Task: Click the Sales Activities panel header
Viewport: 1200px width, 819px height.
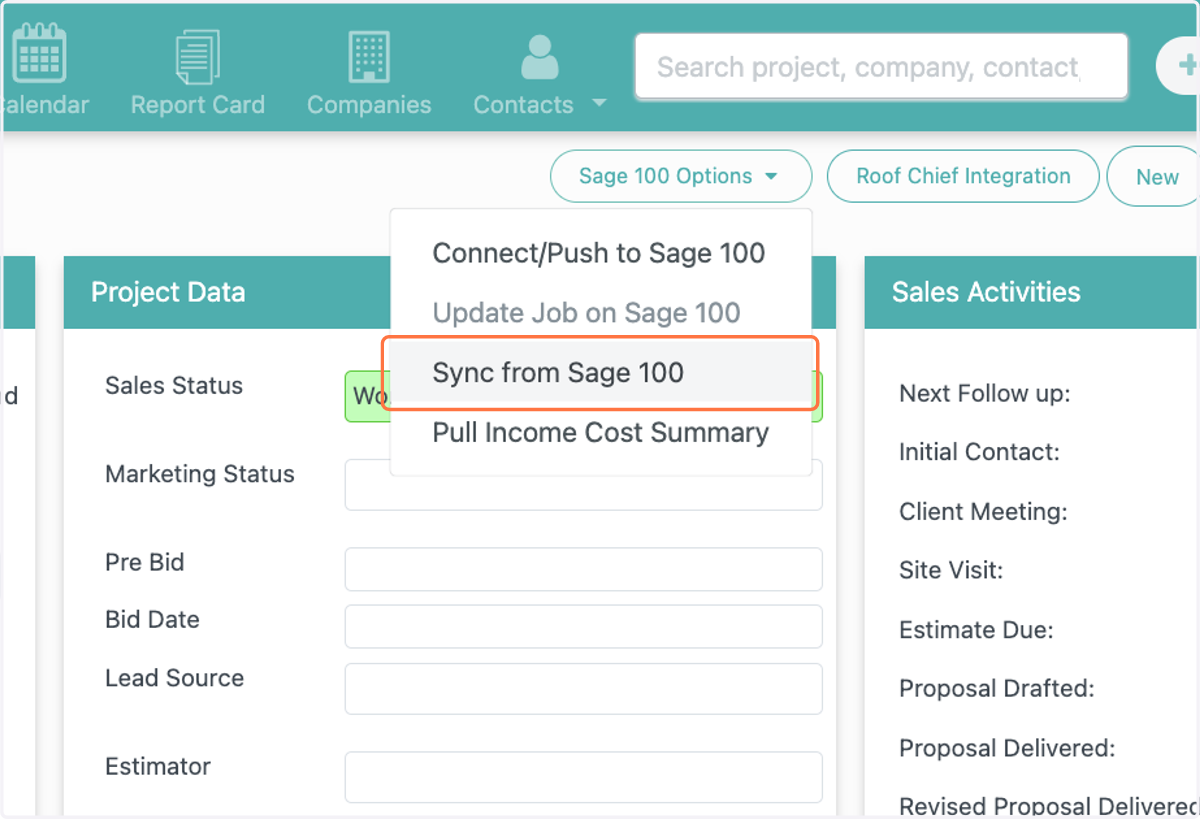Action: coord(1032,292)
